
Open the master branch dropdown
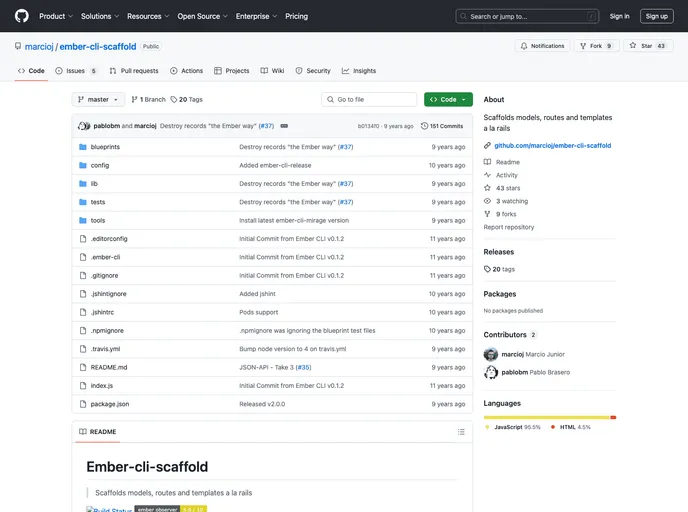coord(98,100)
